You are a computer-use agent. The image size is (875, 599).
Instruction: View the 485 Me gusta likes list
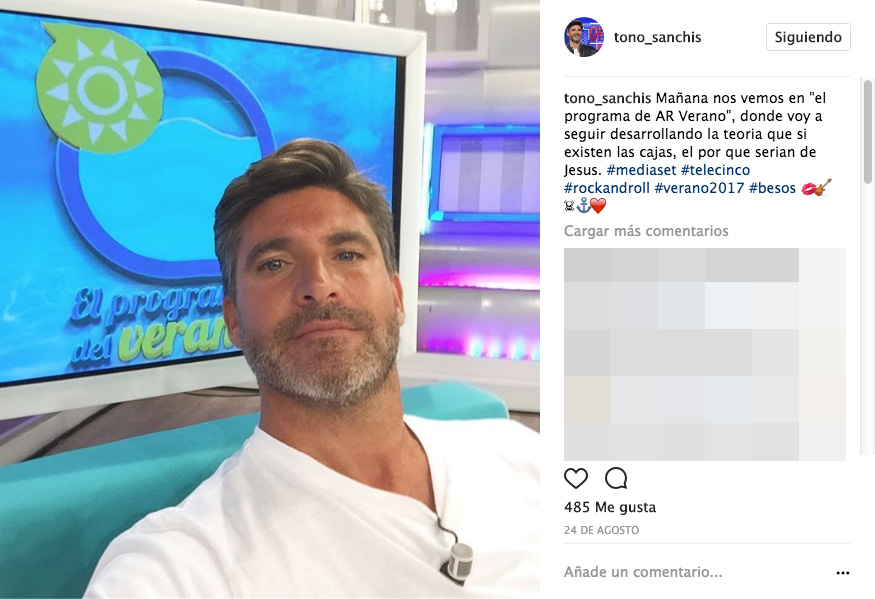[x=610, y=507]
